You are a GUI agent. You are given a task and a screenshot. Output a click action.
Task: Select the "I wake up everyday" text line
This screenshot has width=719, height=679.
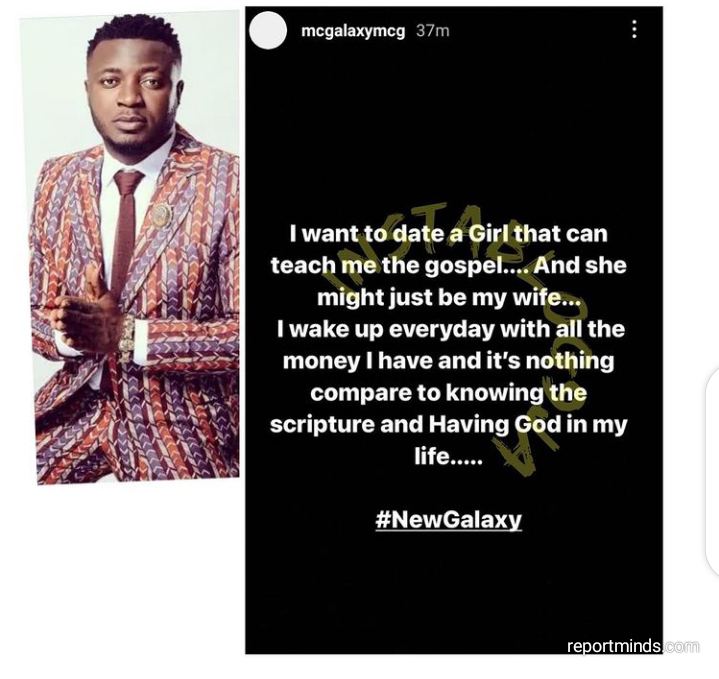point(450,330)
